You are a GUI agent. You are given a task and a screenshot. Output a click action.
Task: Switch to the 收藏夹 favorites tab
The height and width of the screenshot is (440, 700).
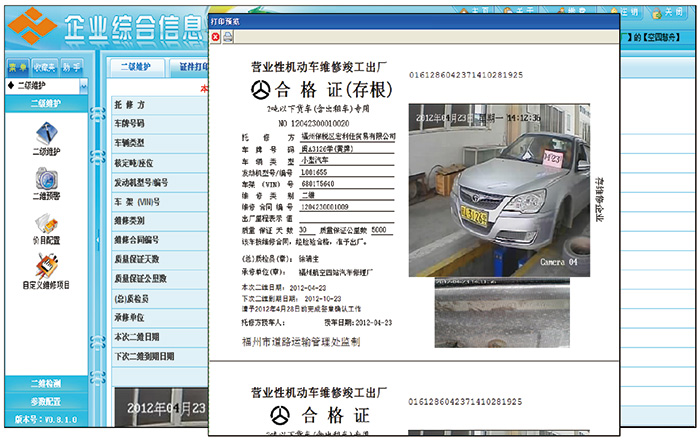coord(44,67)
